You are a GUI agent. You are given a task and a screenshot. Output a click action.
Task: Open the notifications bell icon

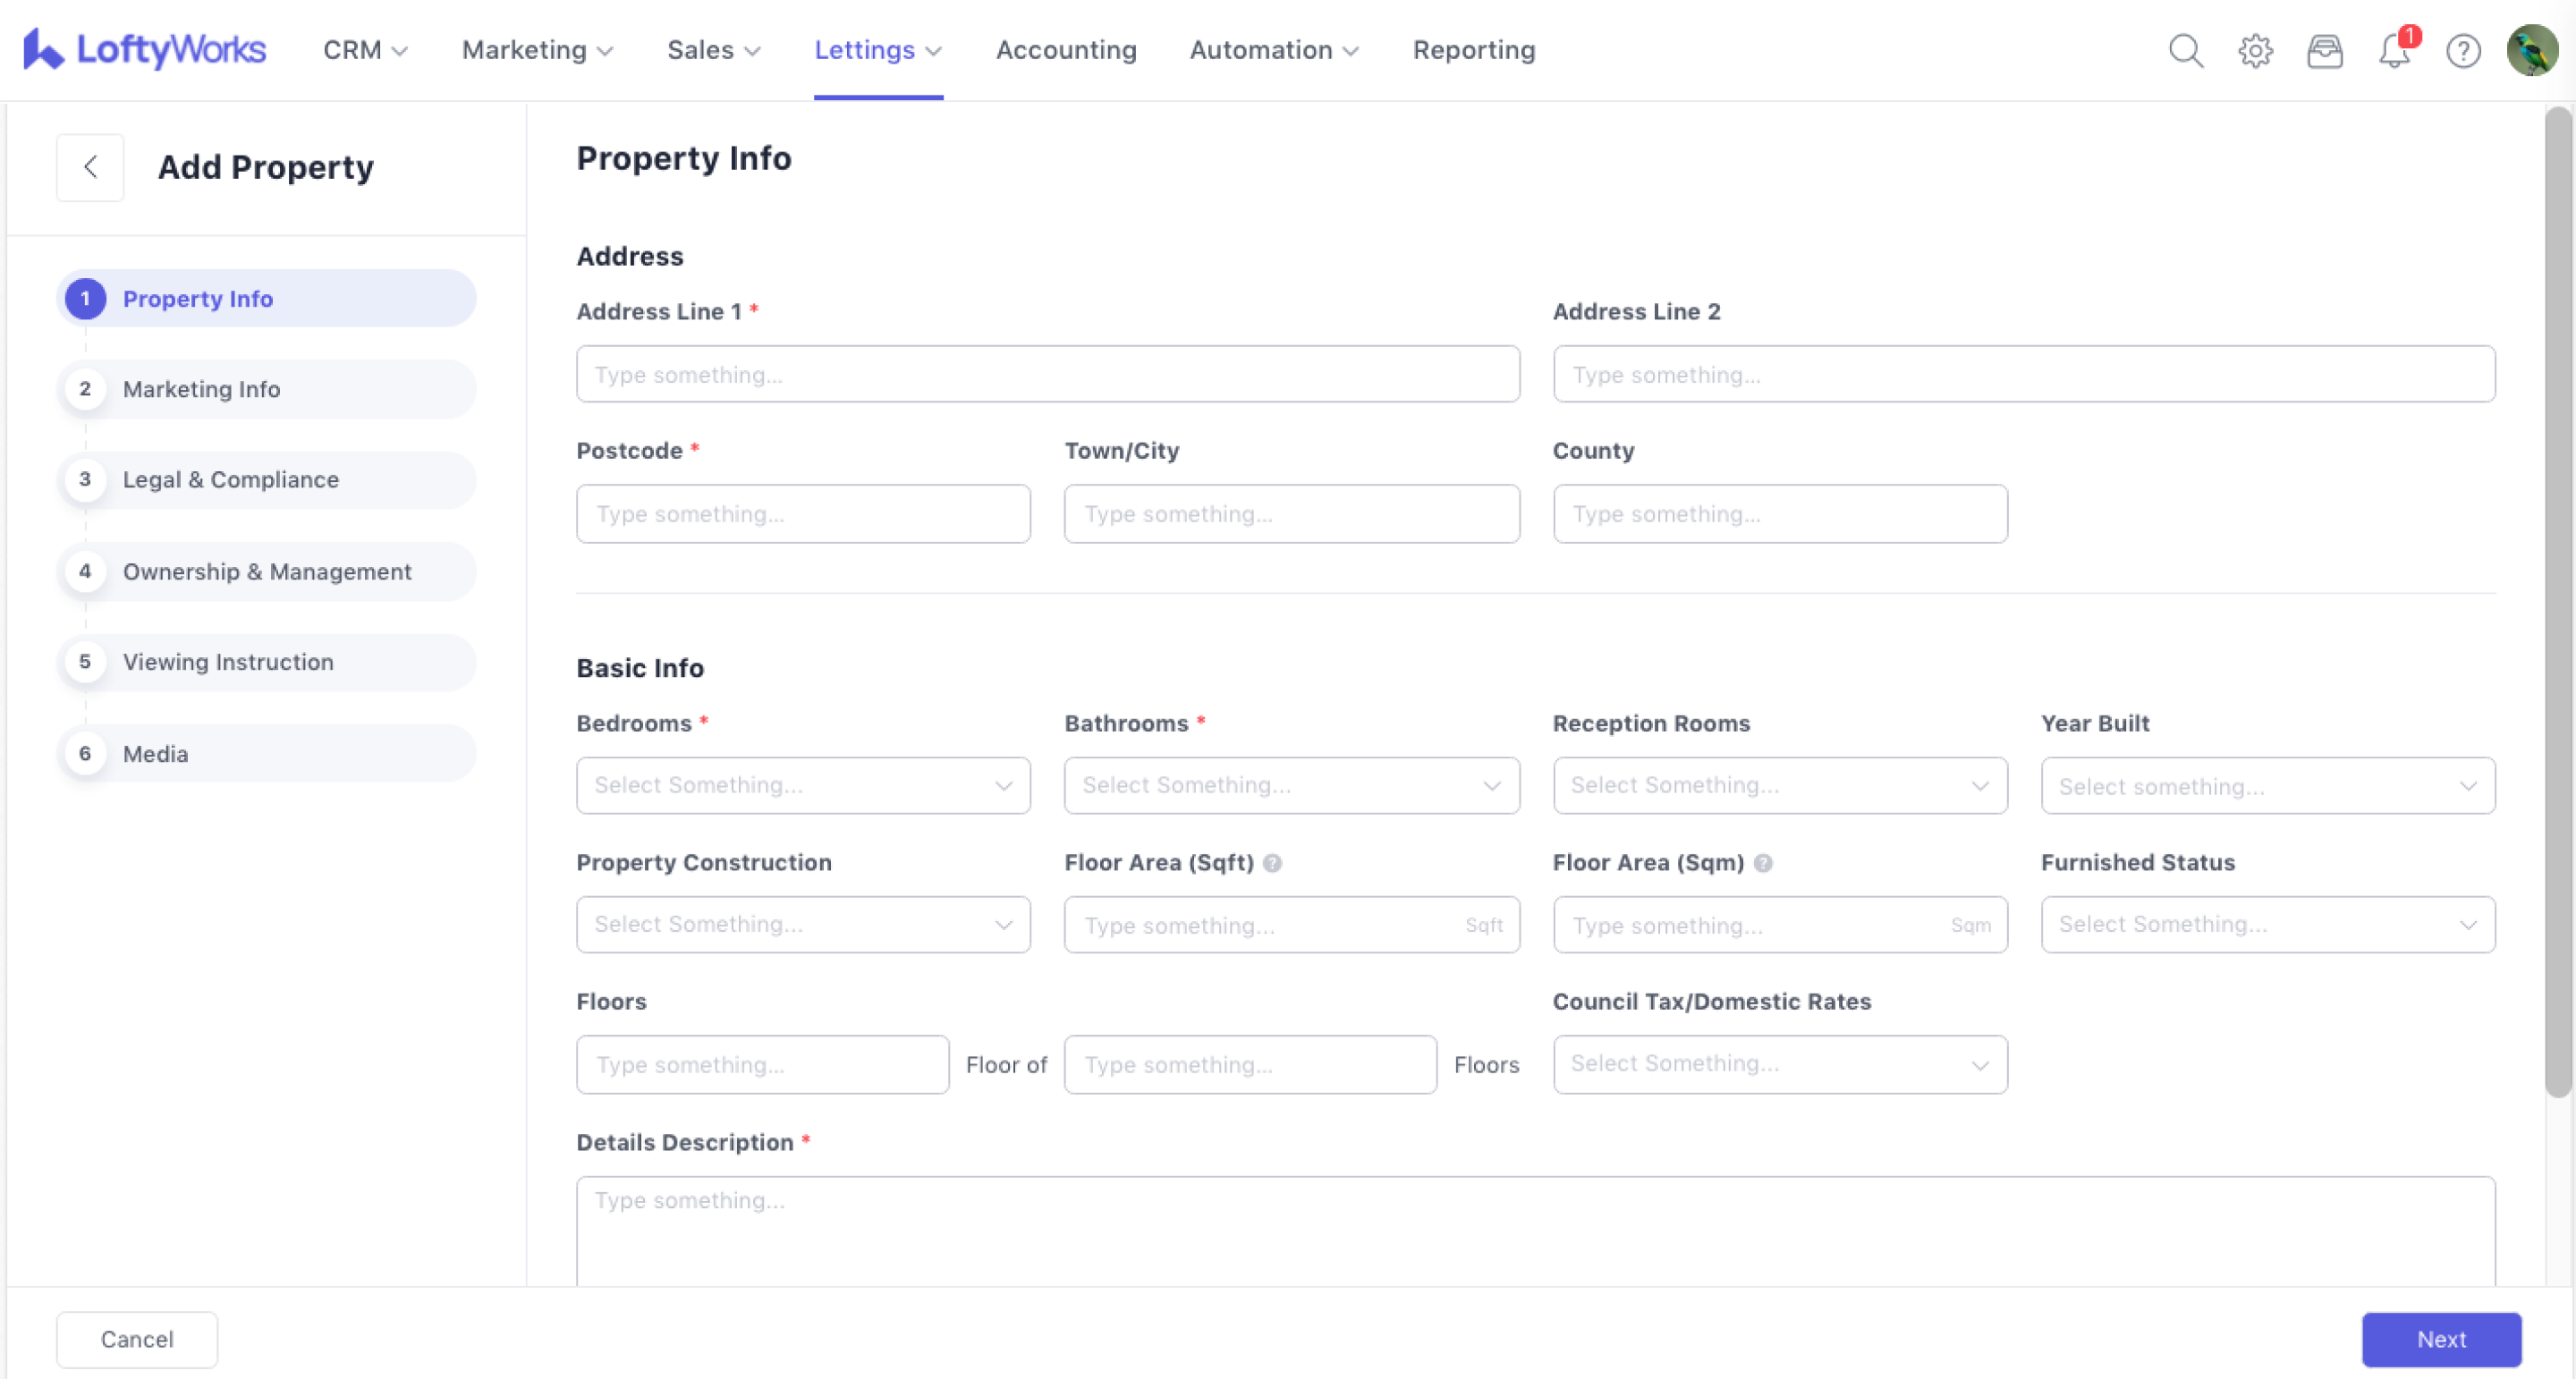(x=2393, y=50)
